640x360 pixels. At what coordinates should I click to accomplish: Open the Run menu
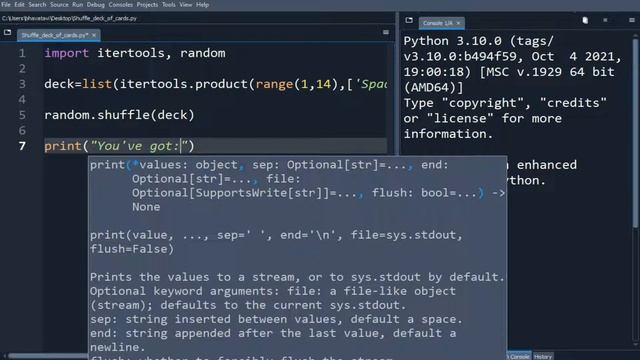pos(78,5)
